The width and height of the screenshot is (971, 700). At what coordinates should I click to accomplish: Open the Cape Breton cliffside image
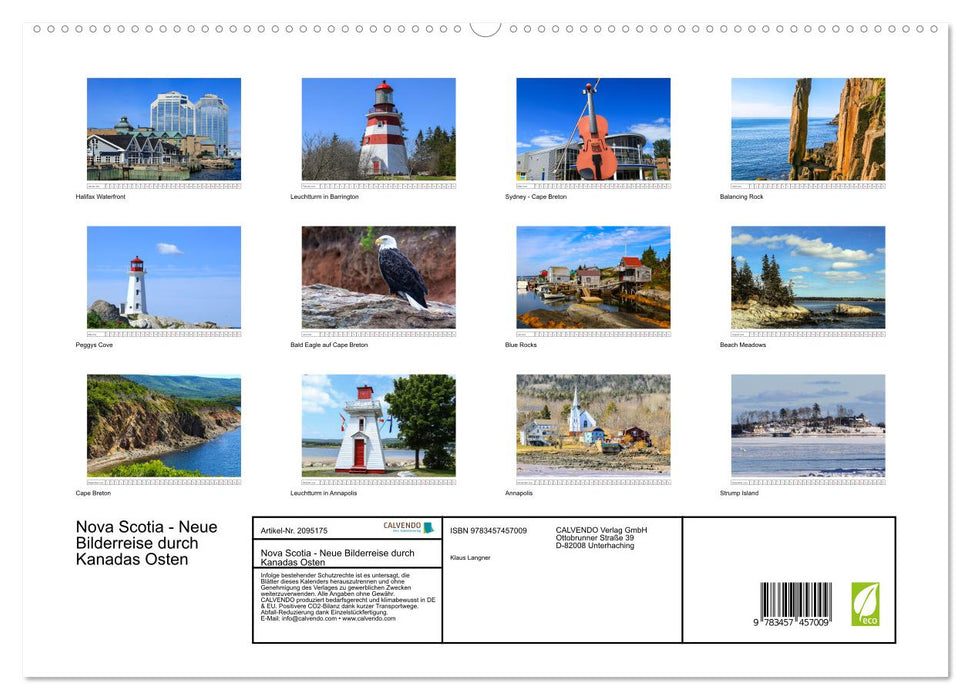pyautogui.click(x=163, y=425)
